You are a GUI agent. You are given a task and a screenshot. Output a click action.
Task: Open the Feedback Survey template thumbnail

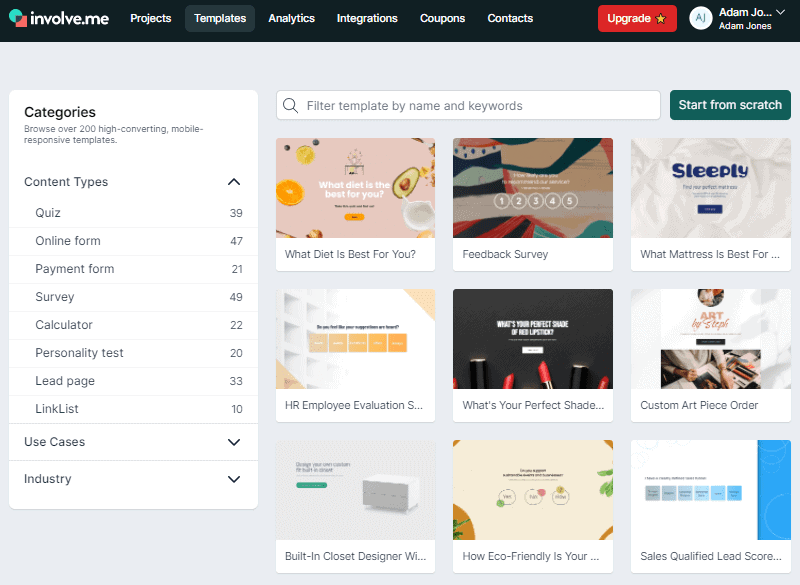click(533, 188)
